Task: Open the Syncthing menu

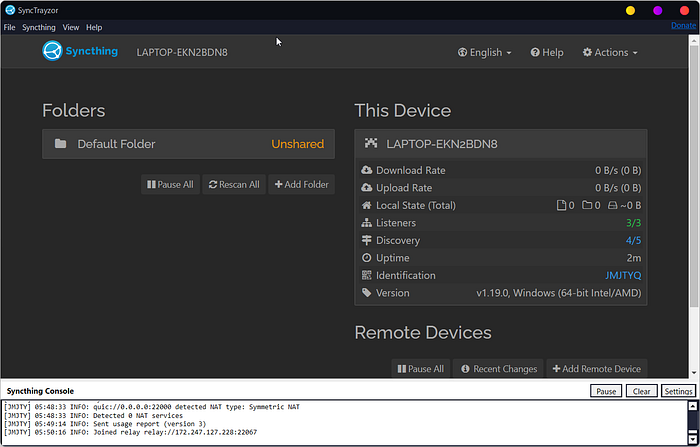Action: (39, 27)
